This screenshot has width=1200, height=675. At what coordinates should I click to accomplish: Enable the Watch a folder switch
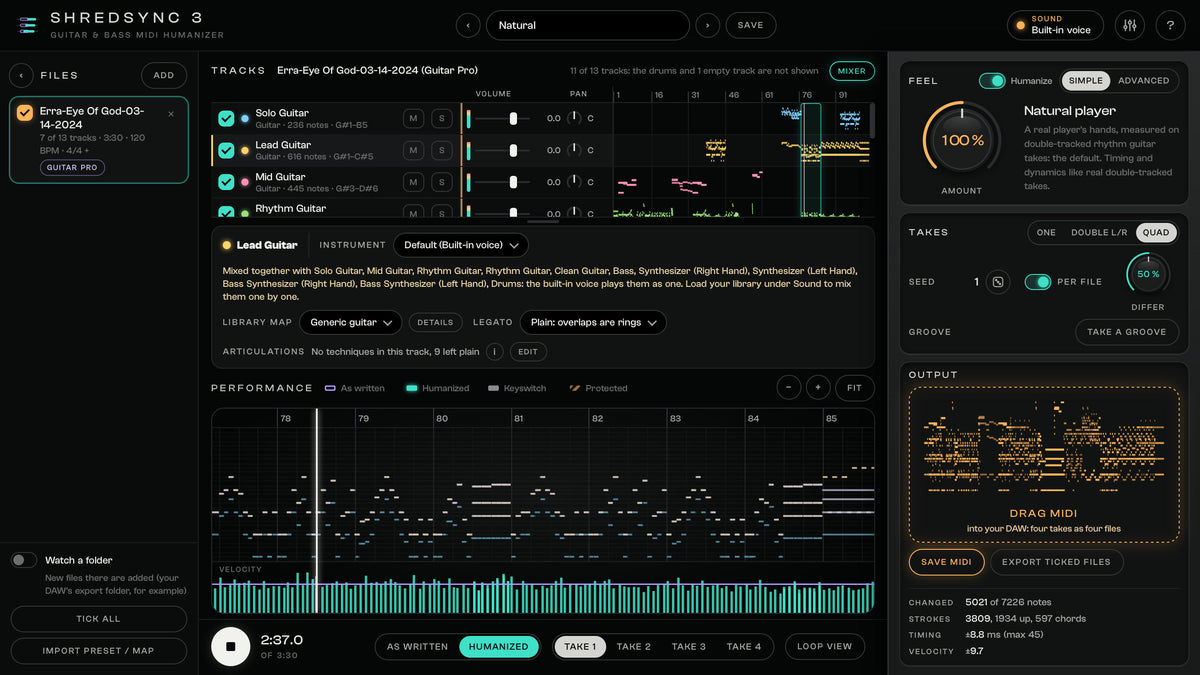tap(24, 560)
